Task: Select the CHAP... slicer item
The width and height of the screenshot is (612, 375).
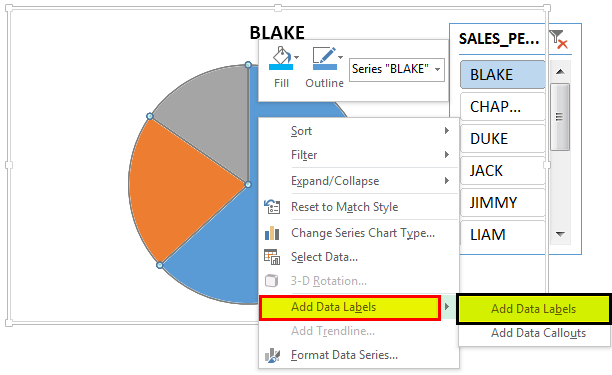Action: tap(503, 107)
